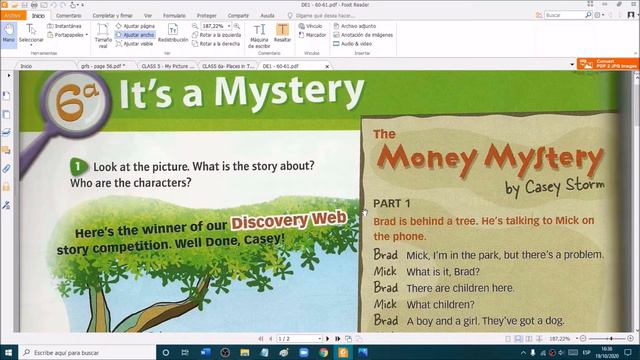This screenshot has width=640, height=360.
Task: Click the 'Dígame qué desea hacer' box
Action: coord(321,16)
